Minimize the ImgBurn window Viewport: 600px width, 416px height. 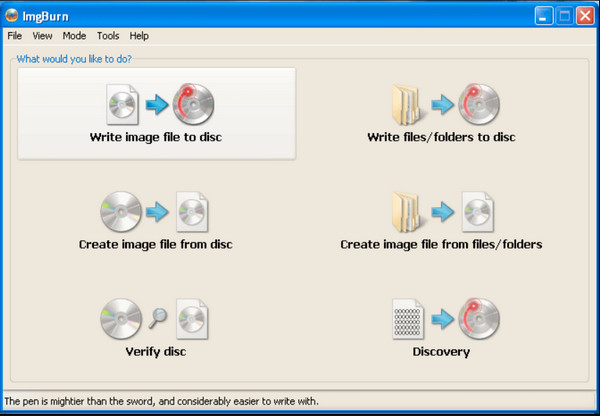point(544,16)
